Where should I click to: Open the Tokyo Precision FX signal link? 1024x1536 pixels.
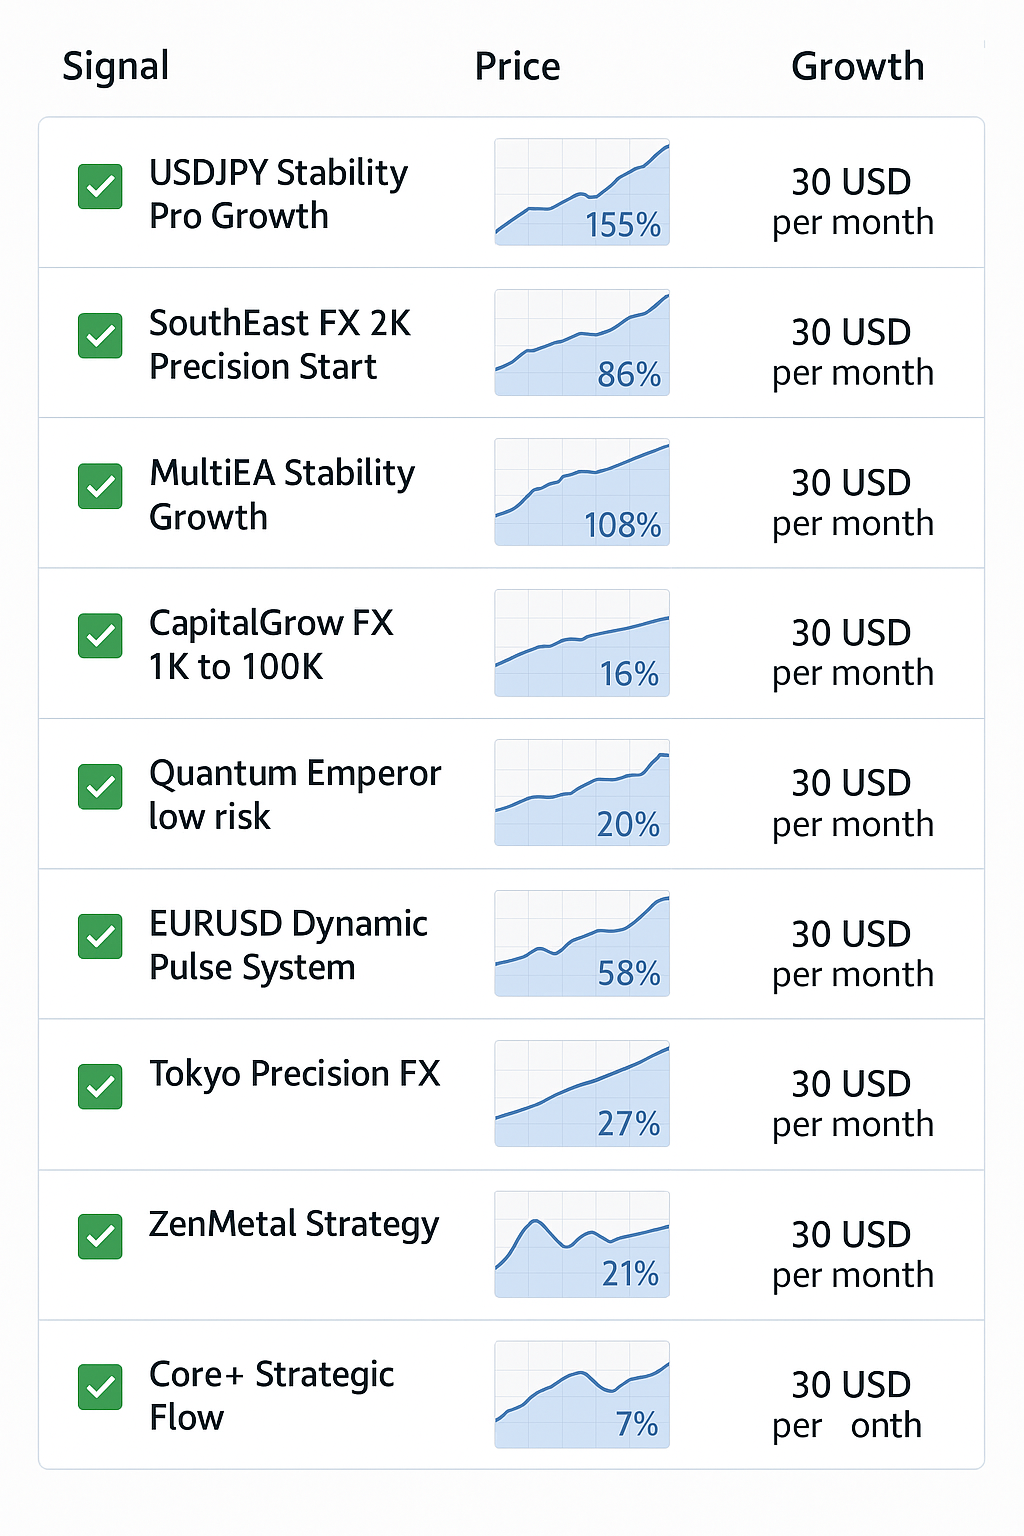[x=295, y=1074]
